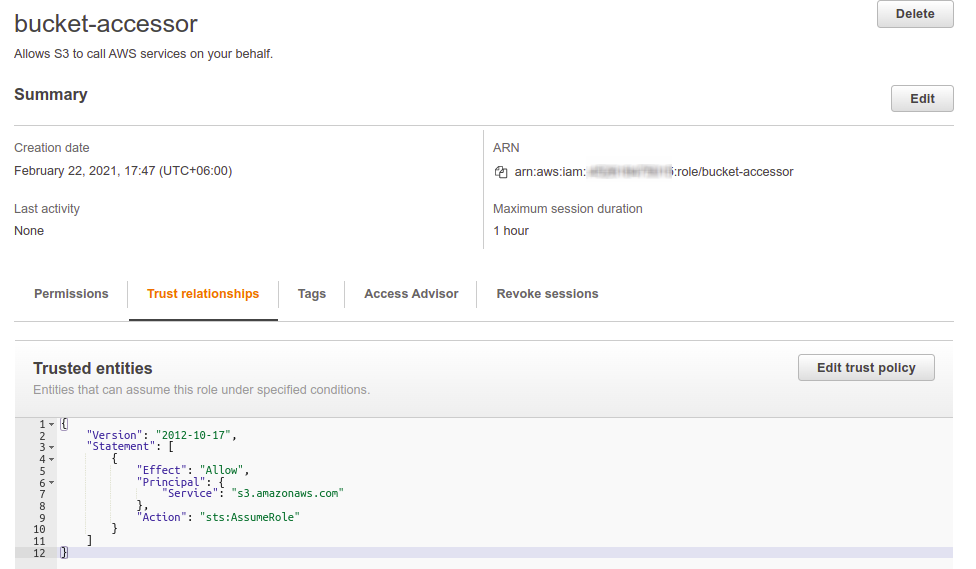Go to the Revoke sessions tab
The height and width of the screenshot is (569, 976).
(x=547, y=294)
